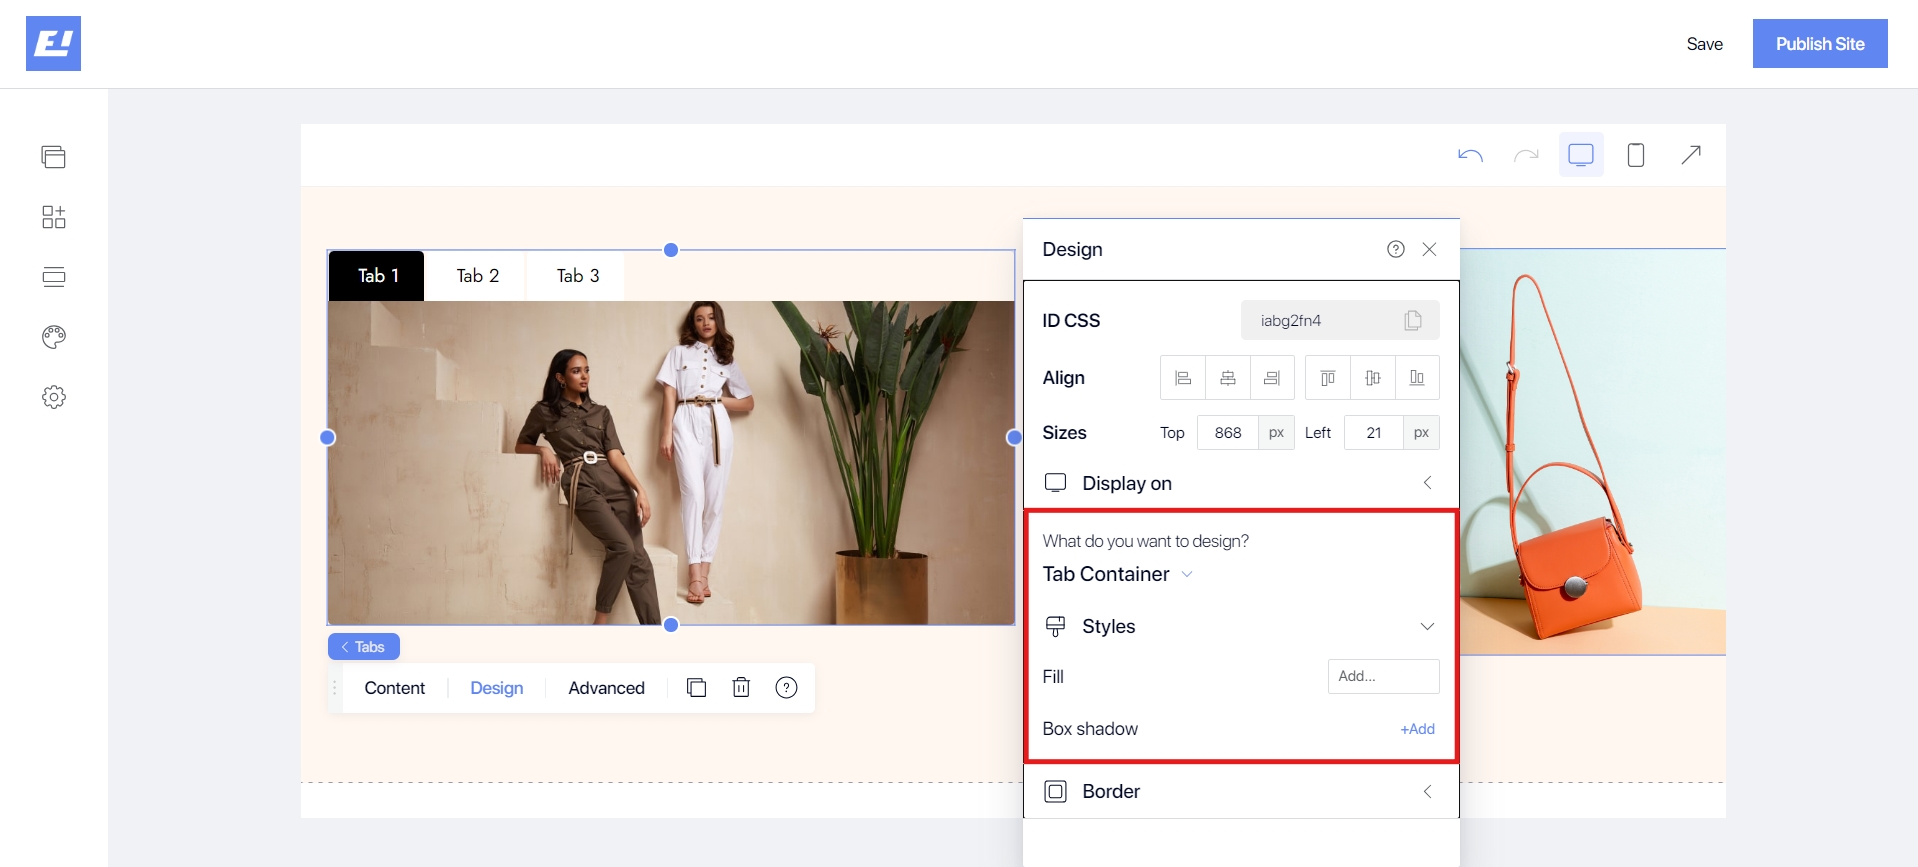
Task: Click the undo arrow icon
Action: point(1470,155)
